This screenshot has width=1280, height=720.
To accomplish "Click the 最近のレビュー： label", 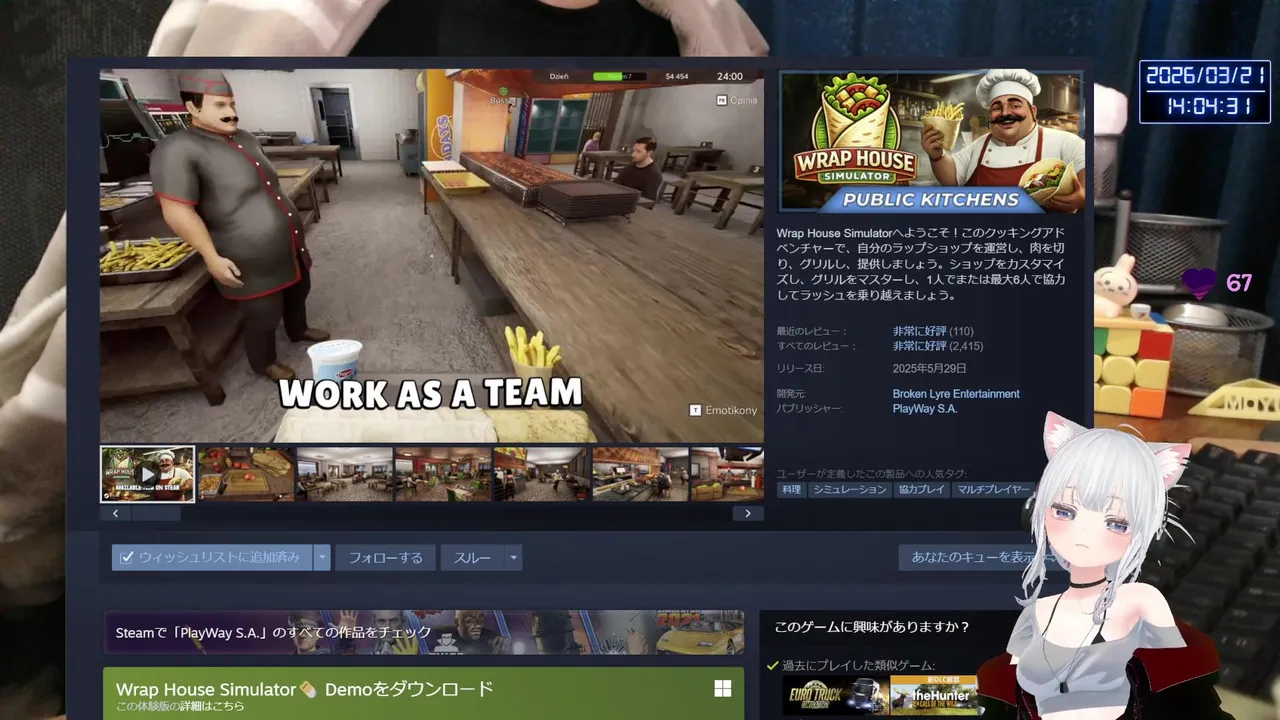I will [812, 331].
